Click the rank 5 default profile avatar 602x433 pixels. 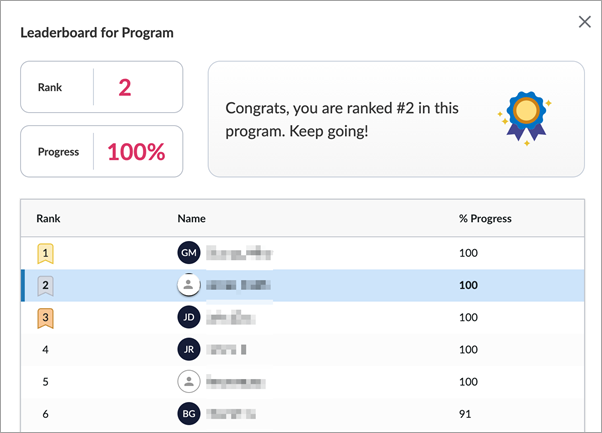[x=188, y=381]
